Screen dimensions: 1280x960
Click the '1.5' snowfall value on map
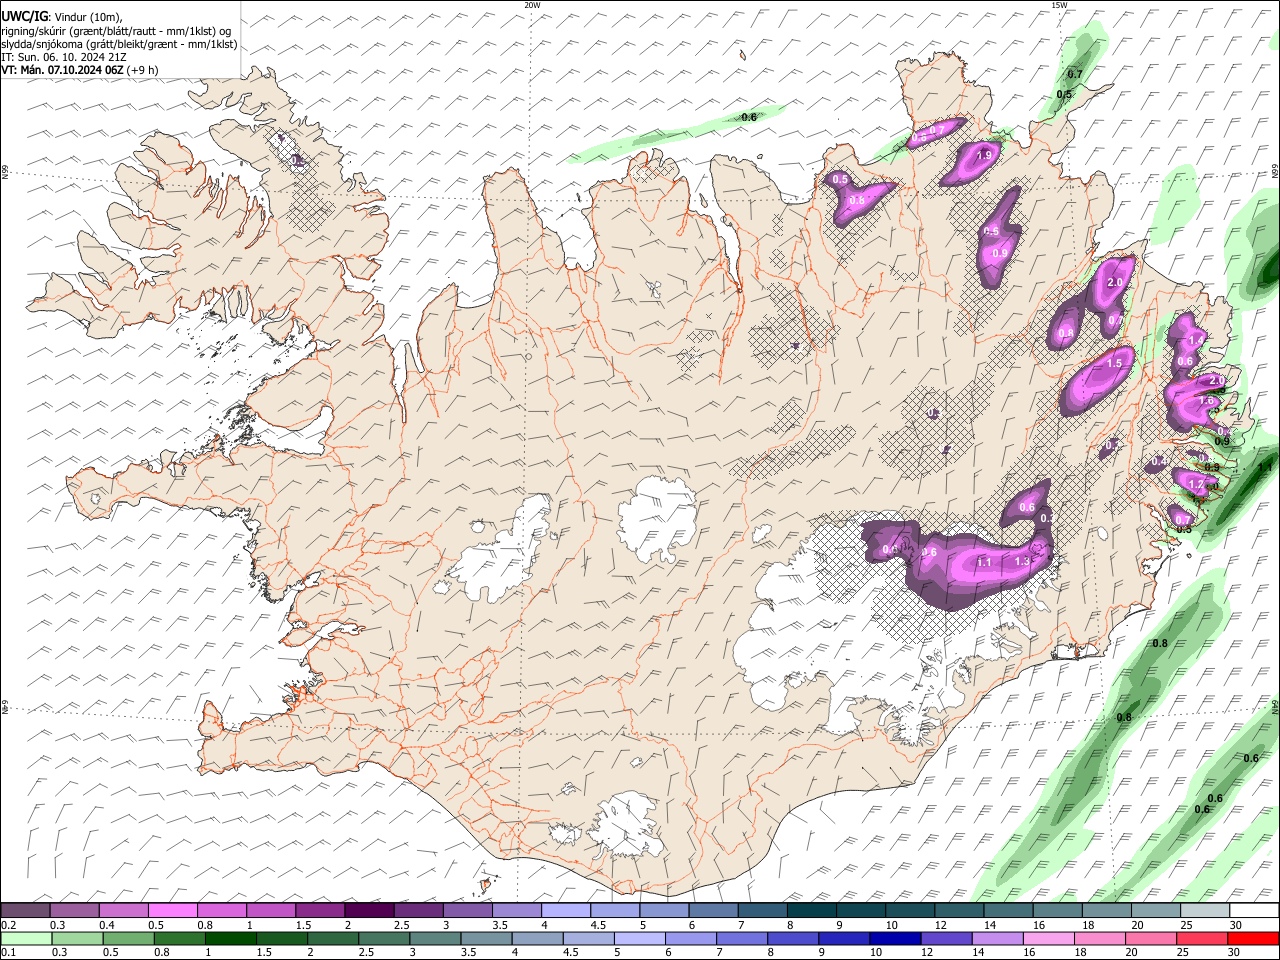[x=1115, y=364]
